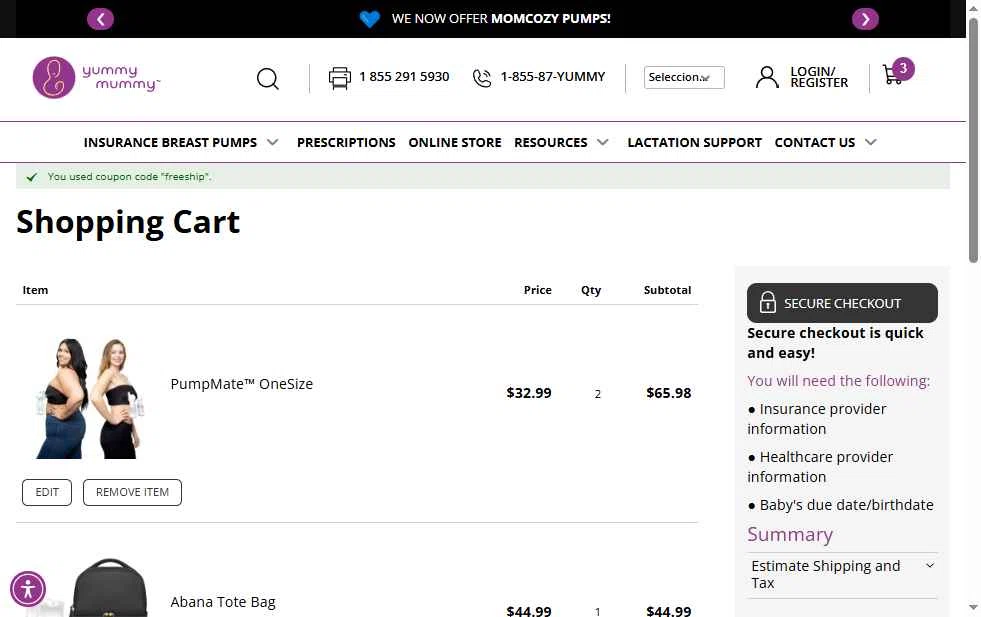Click Insurance provider information text

[x=816, y=419]
